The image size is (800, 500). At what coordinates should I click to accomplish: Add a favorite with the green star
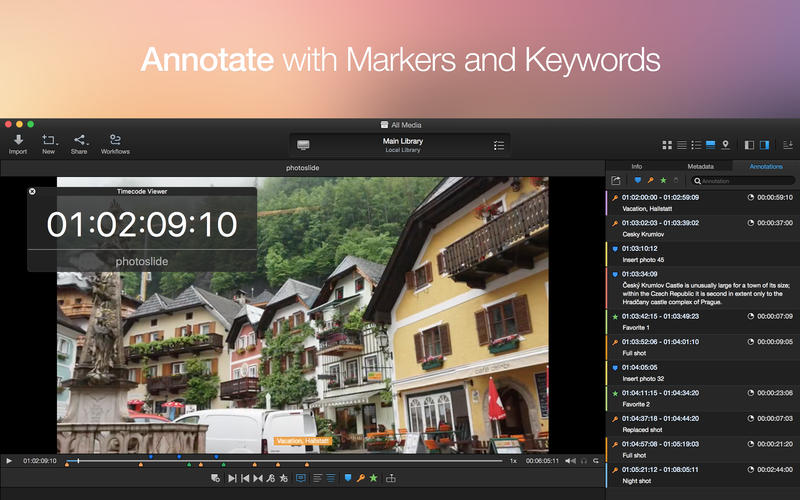pyautogui.click(x=373, y=478)
